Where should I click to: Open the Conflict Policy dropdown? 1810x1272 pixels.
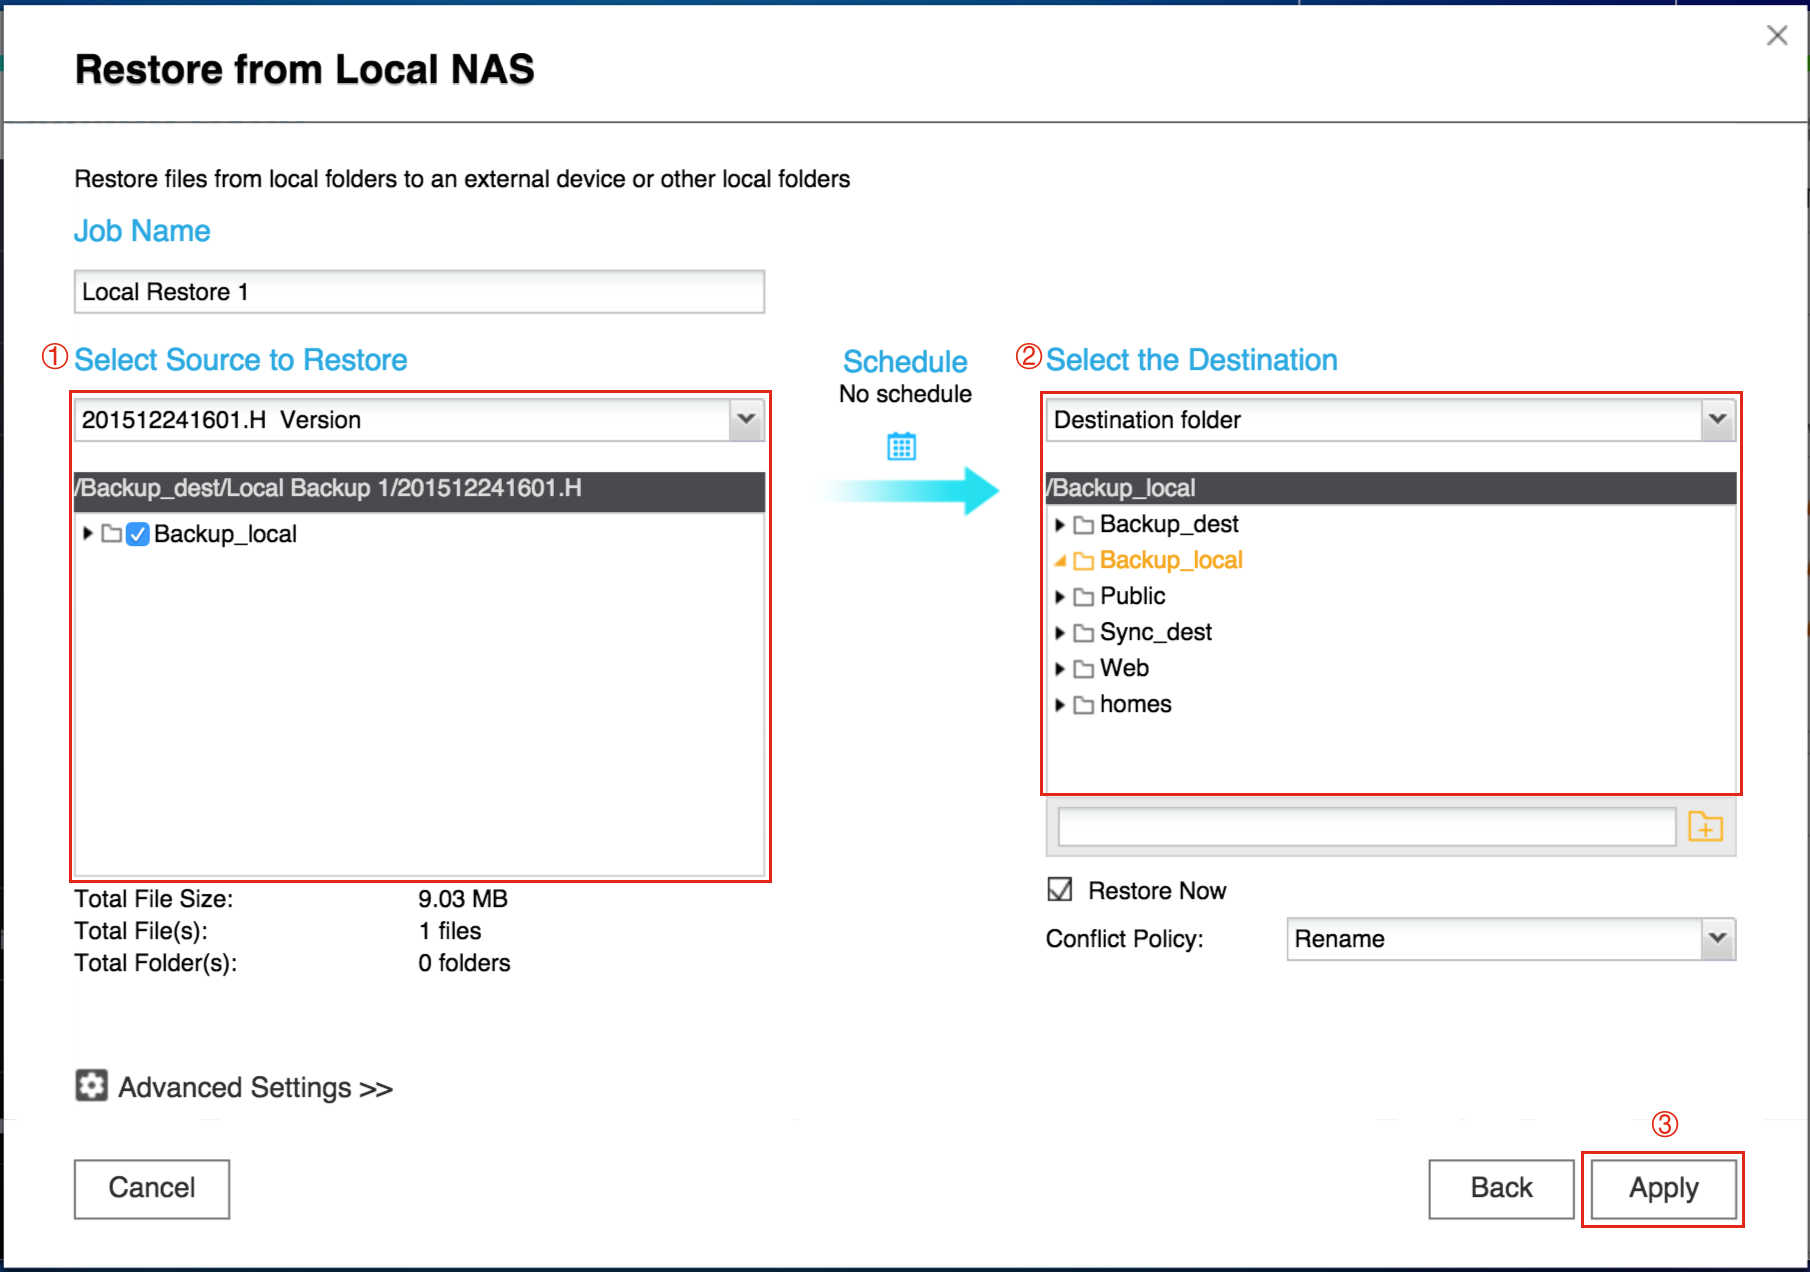pyautogui.click(x=1717, y=939)
